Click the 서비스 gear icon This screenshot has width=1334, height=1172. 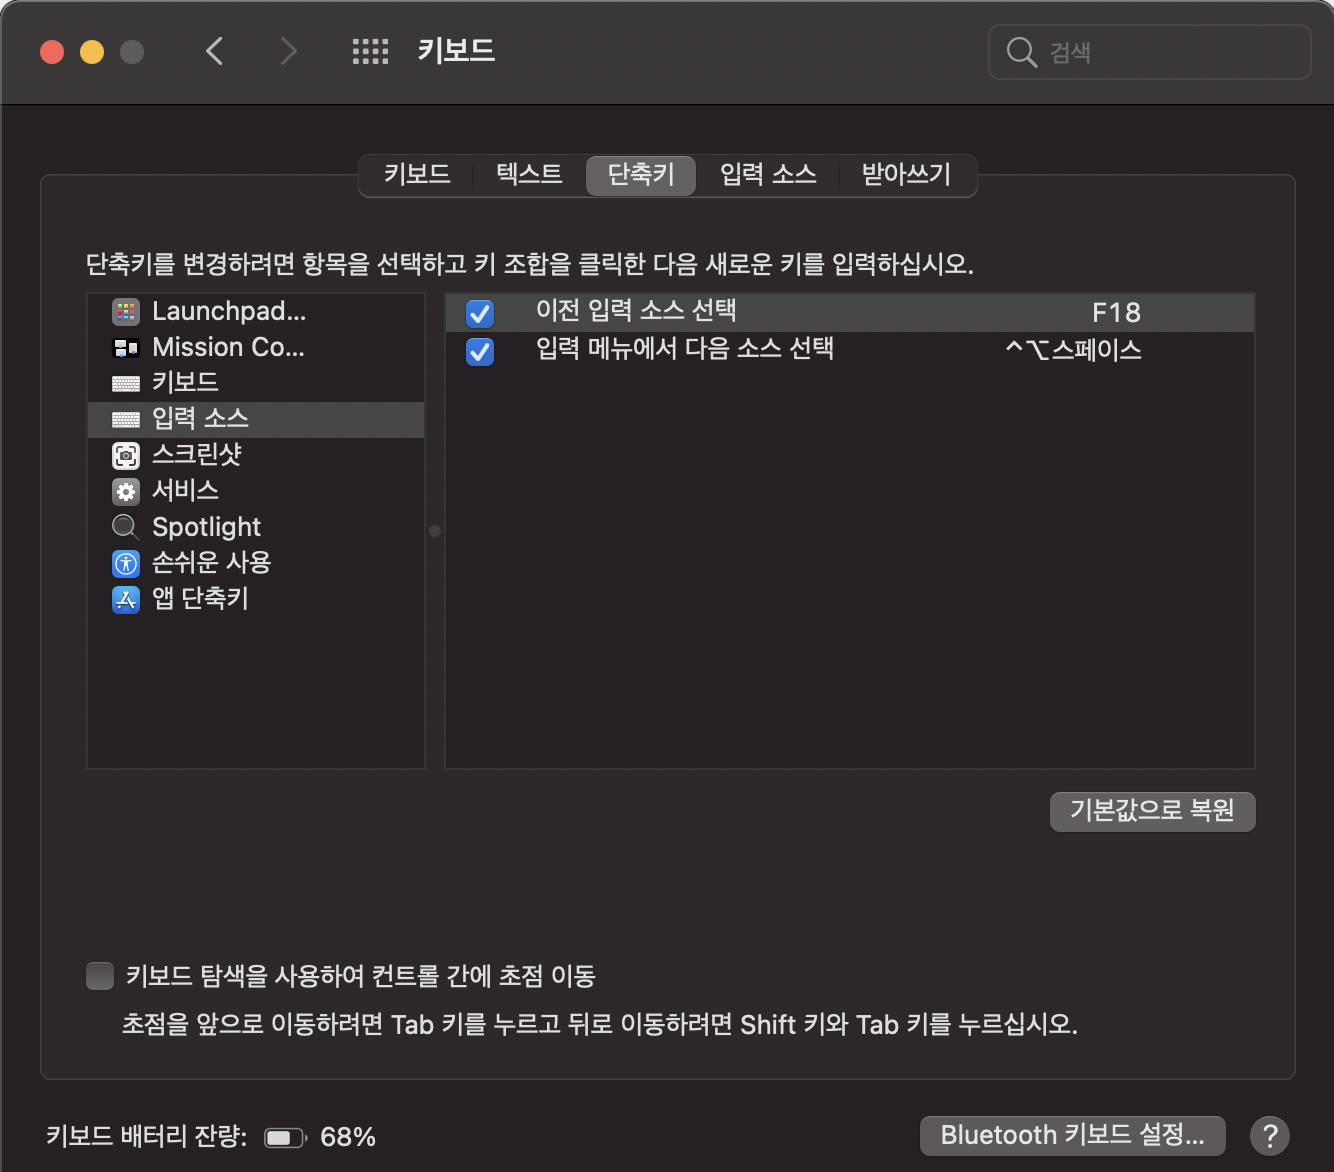point(126,492)
